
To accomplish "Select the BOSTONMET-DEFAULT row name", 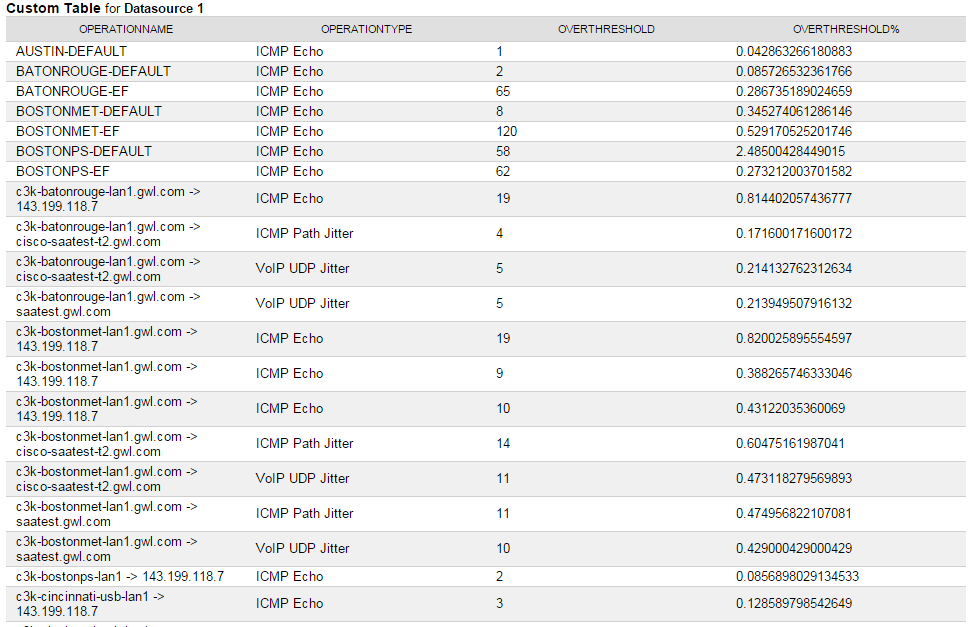I will pyautogui.click(x=89, y=111).
